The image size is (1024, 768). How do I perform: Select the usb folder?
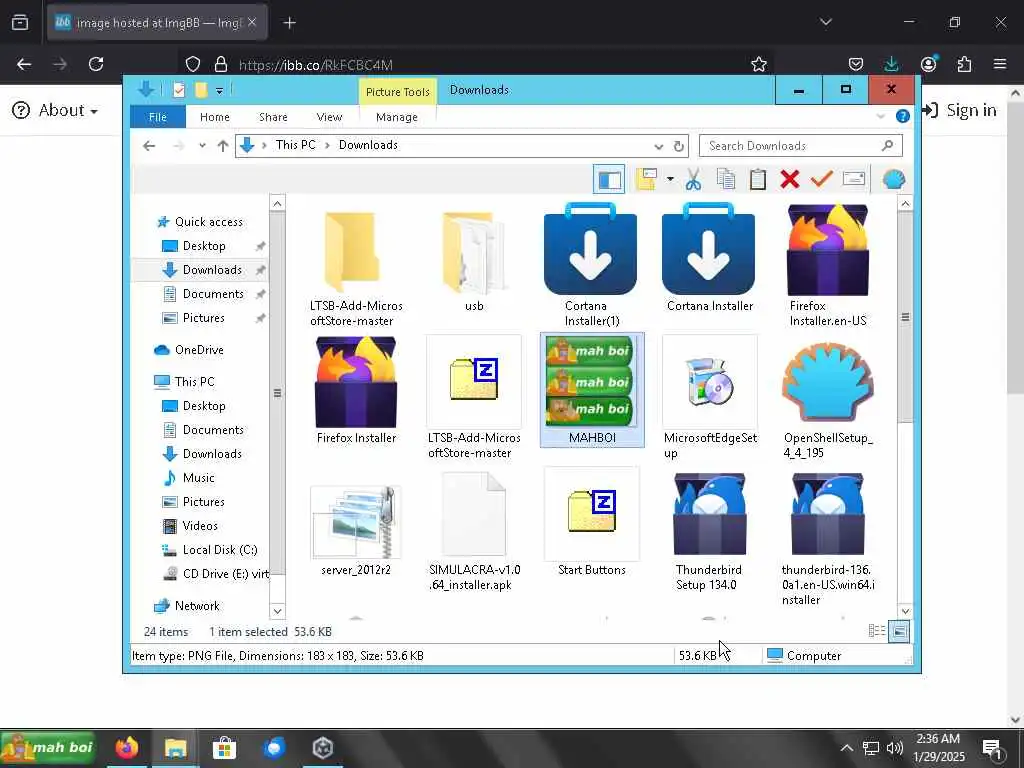pyautogui.click(x=474, y=259)
